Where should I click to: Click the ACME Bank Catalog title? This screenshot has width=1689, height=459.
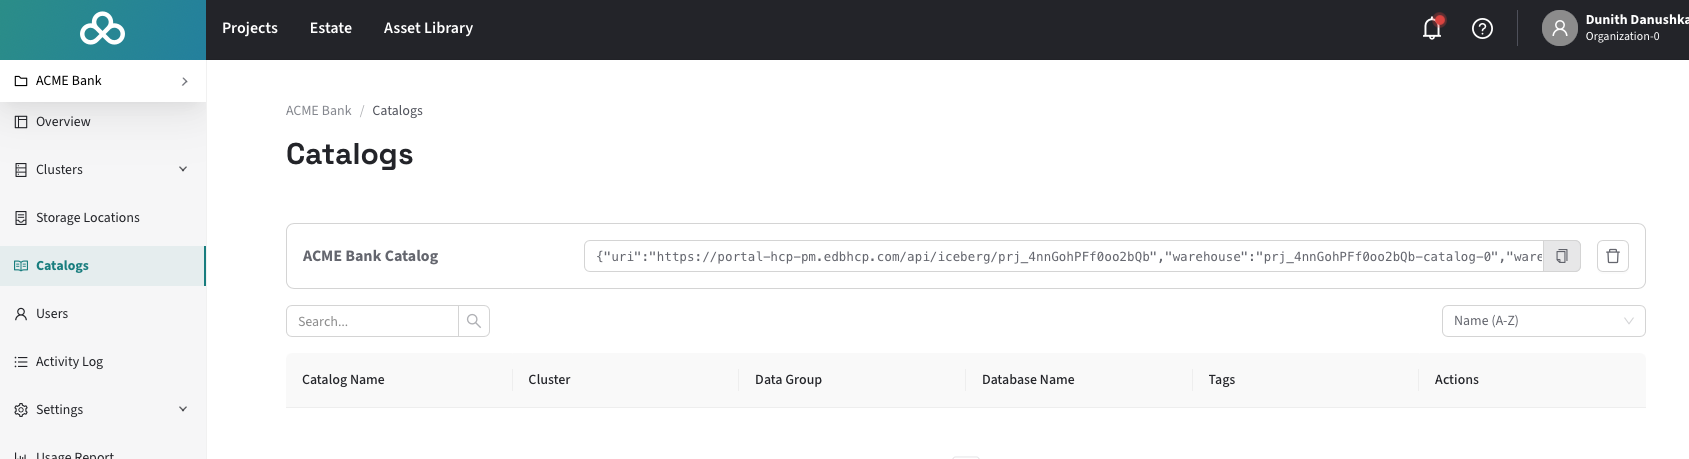[x=370, y=256]
